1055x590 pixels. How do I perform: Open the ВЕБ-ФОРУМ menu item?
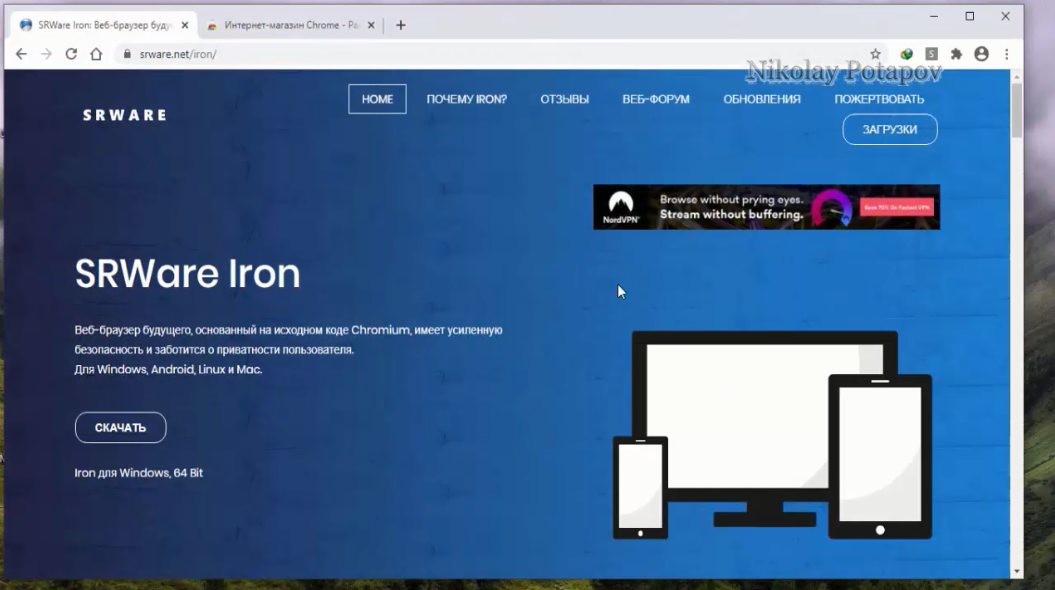(656, 99)
